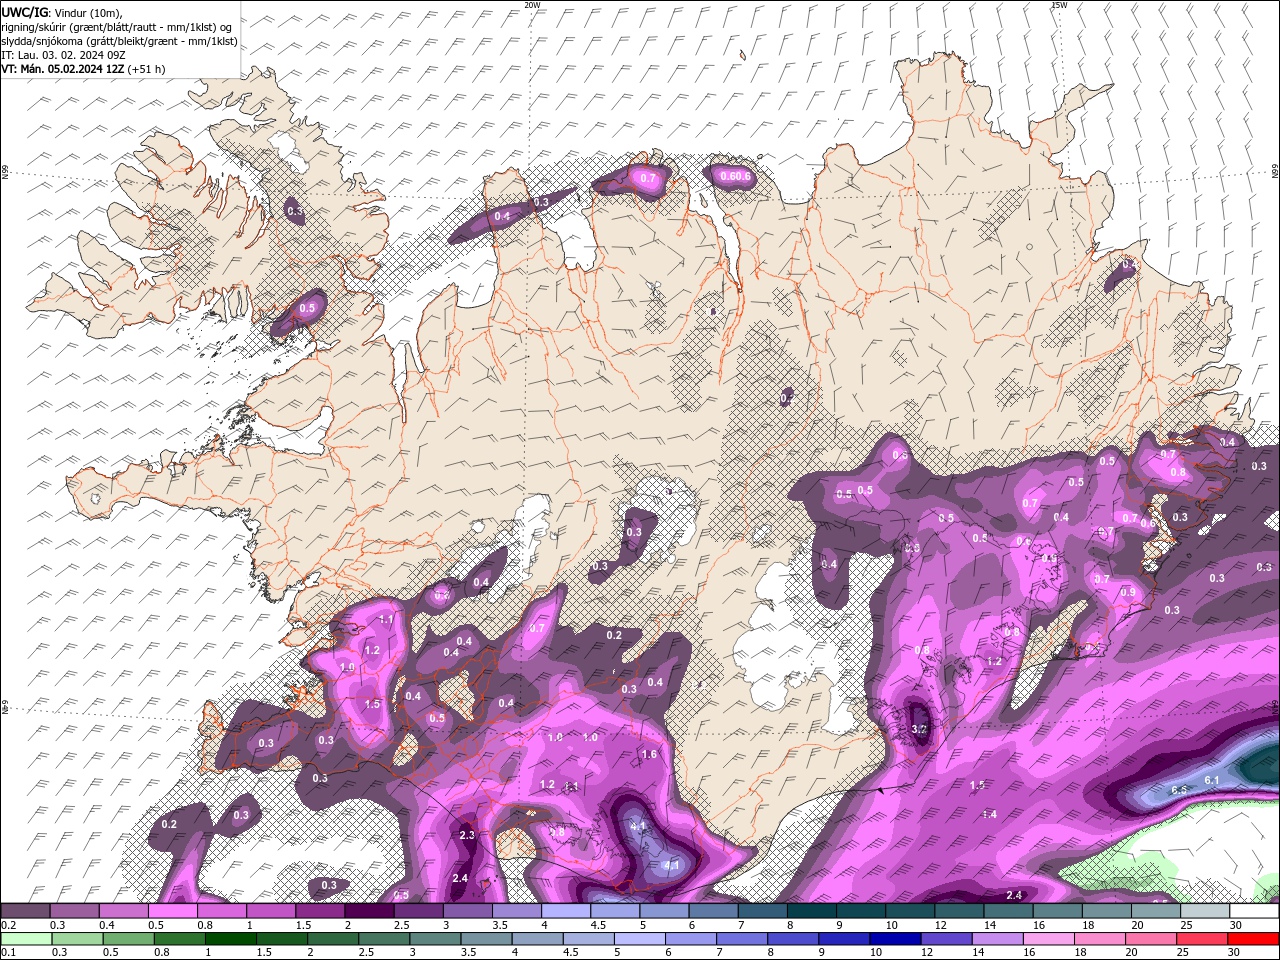The height and width of the screenshot is (960, 1280).
Task: Click the 0.60.6 value on north coast
Action: pyautogui.click(x=735, y=177)
